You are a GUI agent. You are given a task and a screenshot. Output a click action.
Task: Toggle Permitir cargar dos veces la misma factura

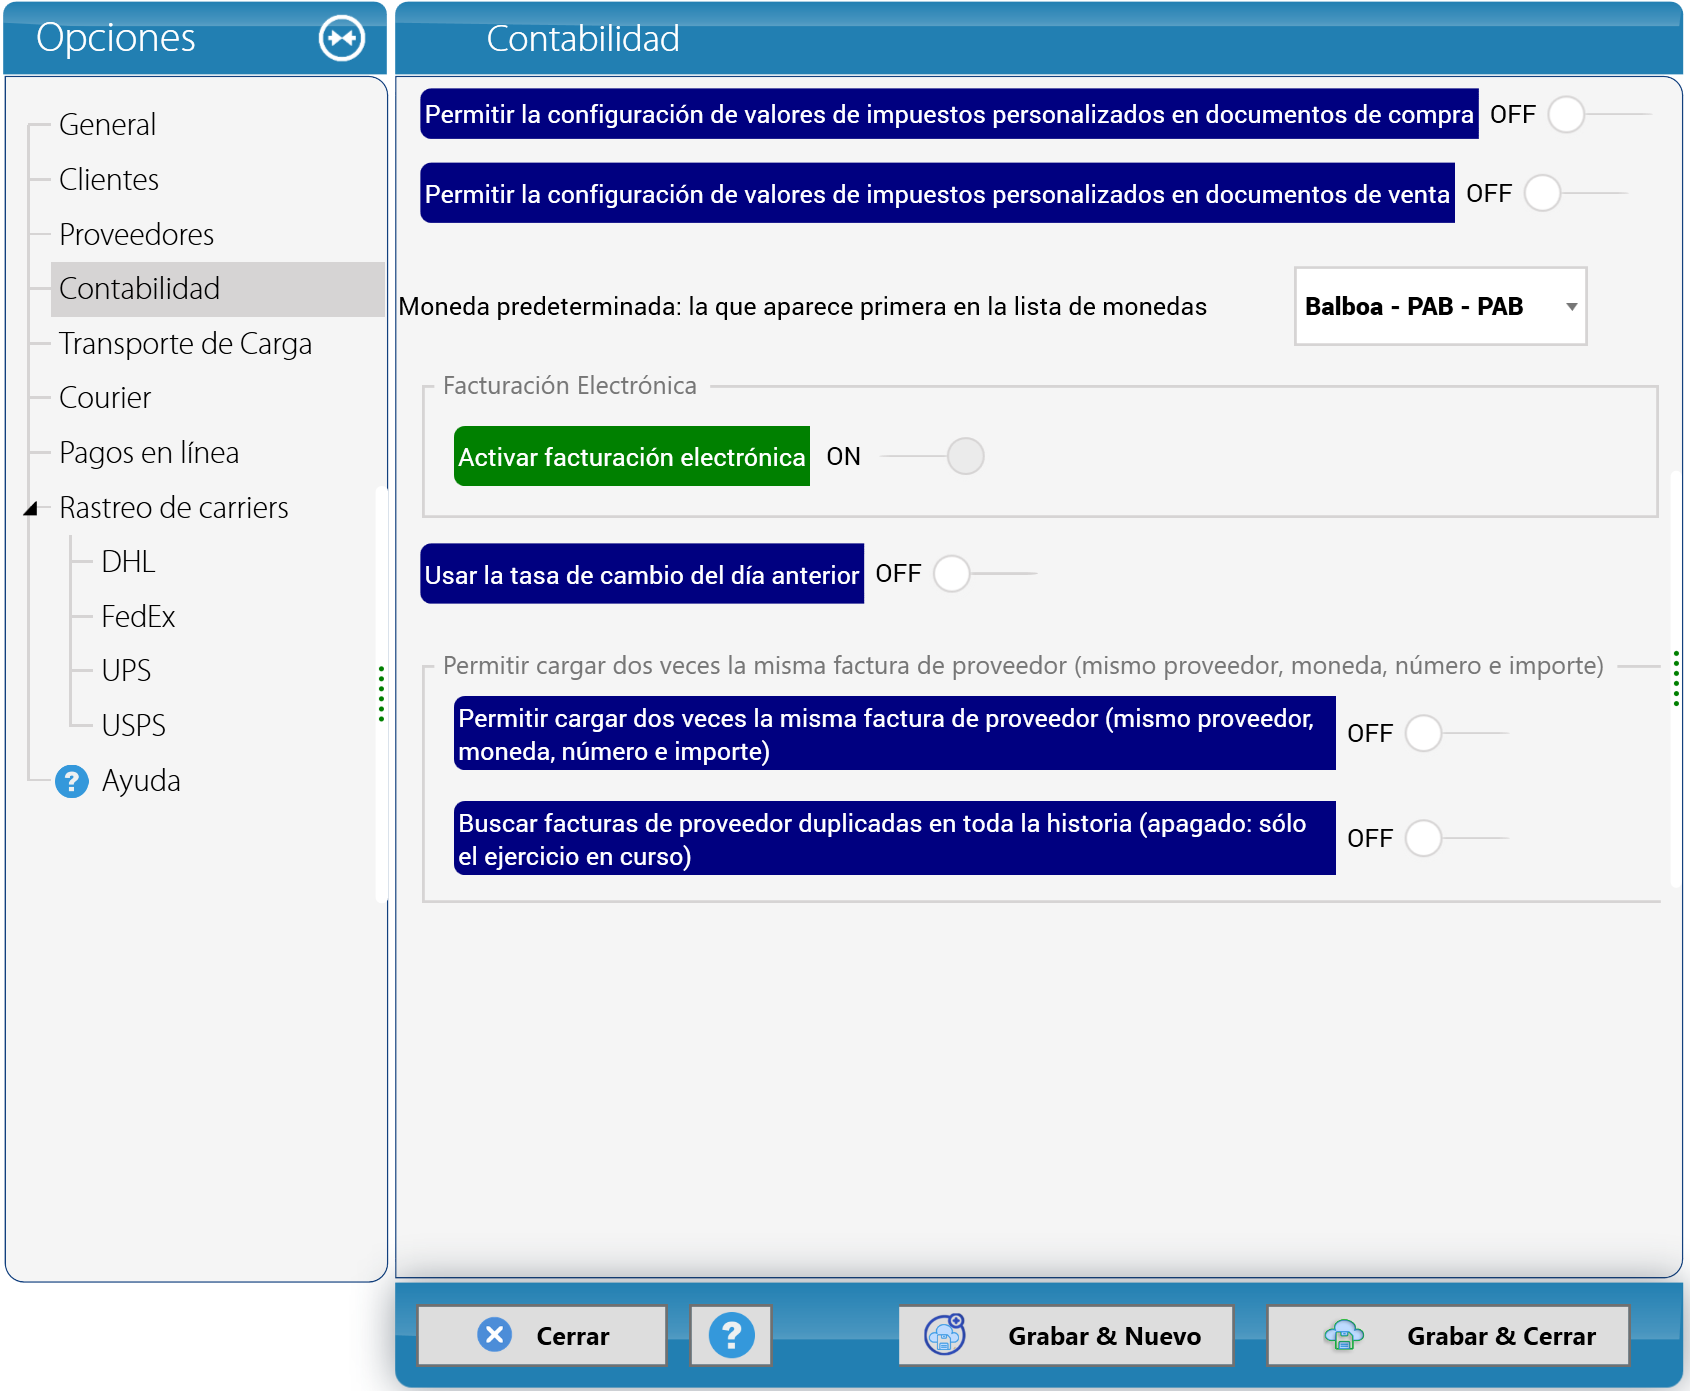coord(1457,733)
